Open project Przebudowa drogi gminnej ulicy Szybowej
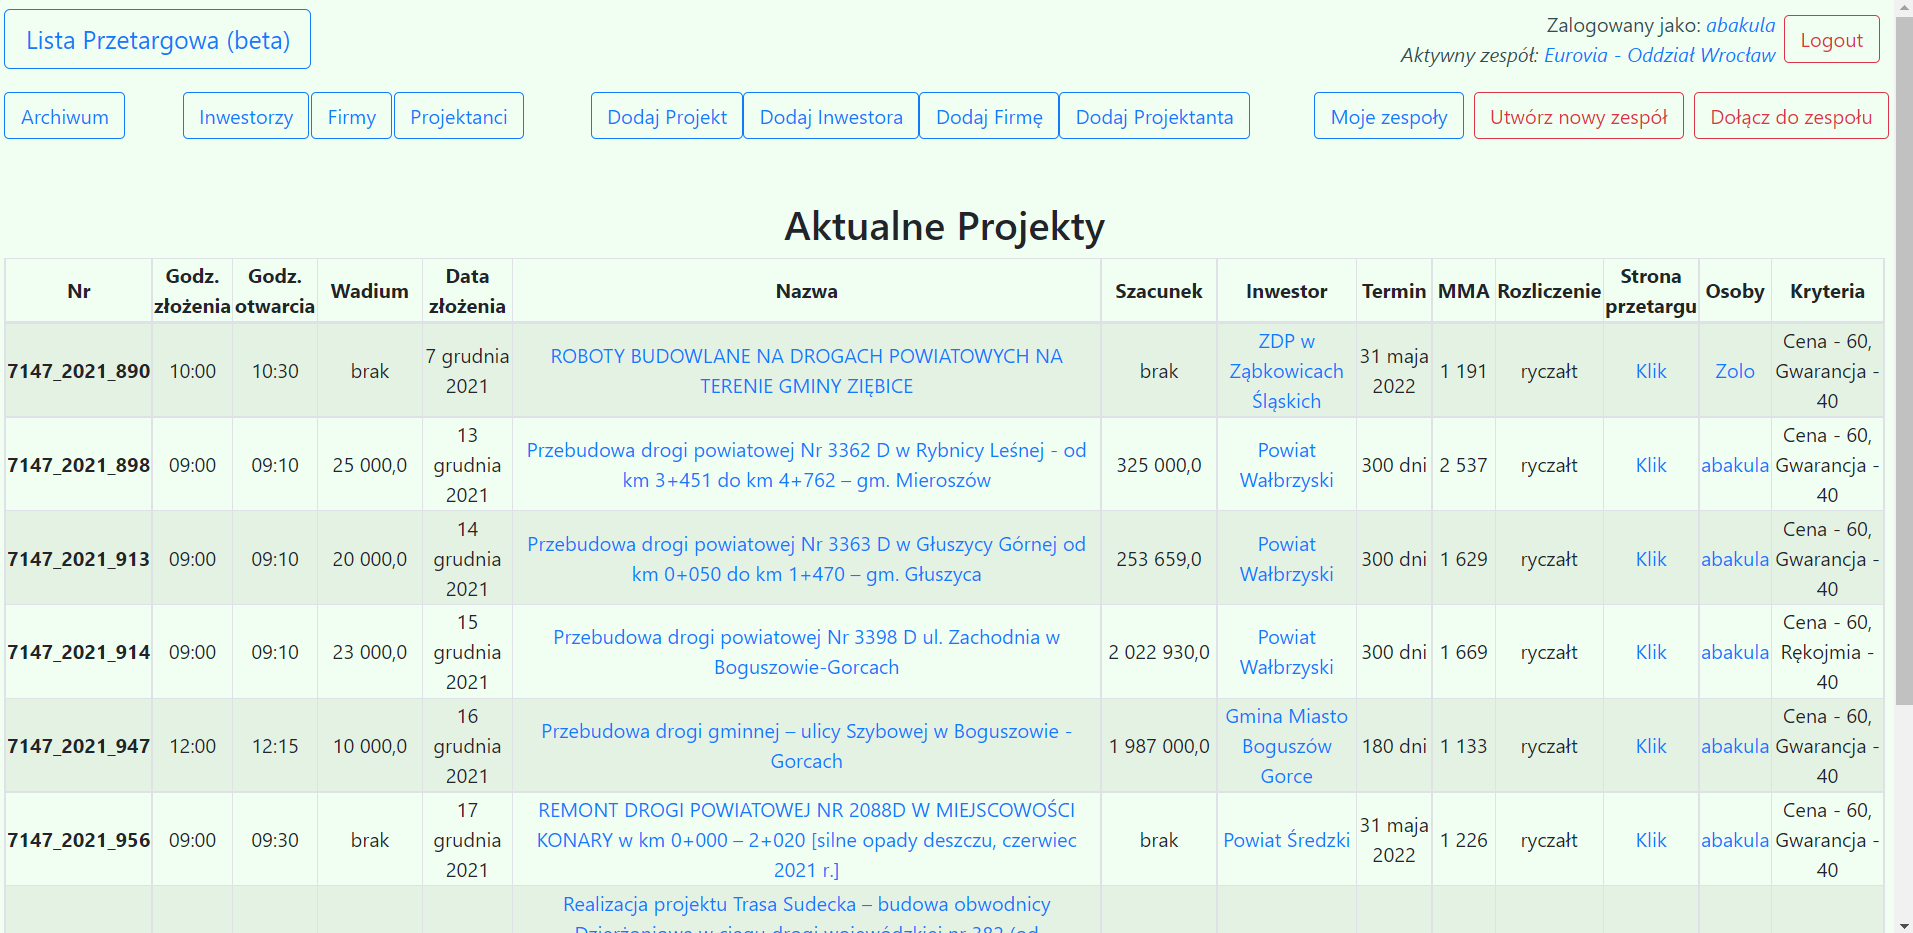 tap(806, 746)
